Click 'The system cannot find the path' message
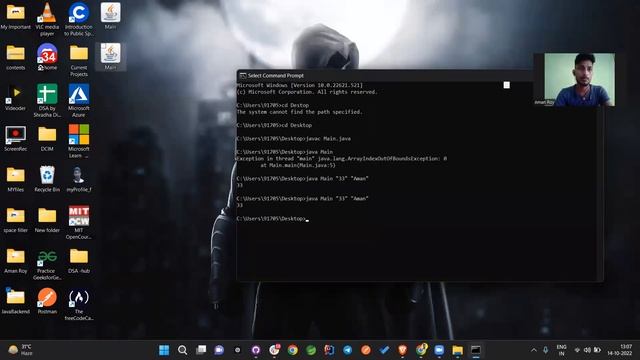Image resolution: width=640 pixels, height=360 pixels. pyautogui.click(x=299, y=112)
